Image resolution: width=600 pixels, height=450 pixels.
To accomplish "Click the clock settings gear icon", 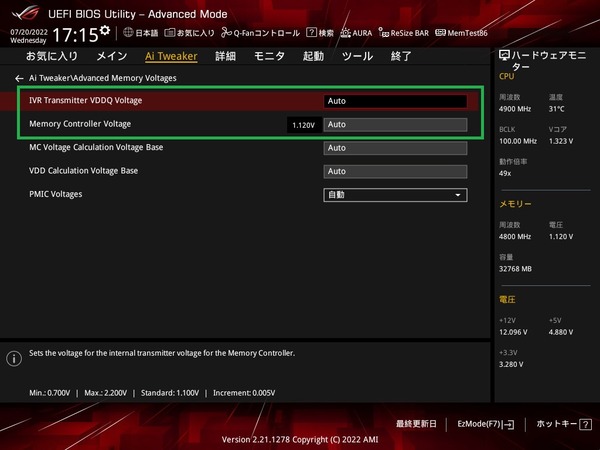I will click(x=105, y=30).
